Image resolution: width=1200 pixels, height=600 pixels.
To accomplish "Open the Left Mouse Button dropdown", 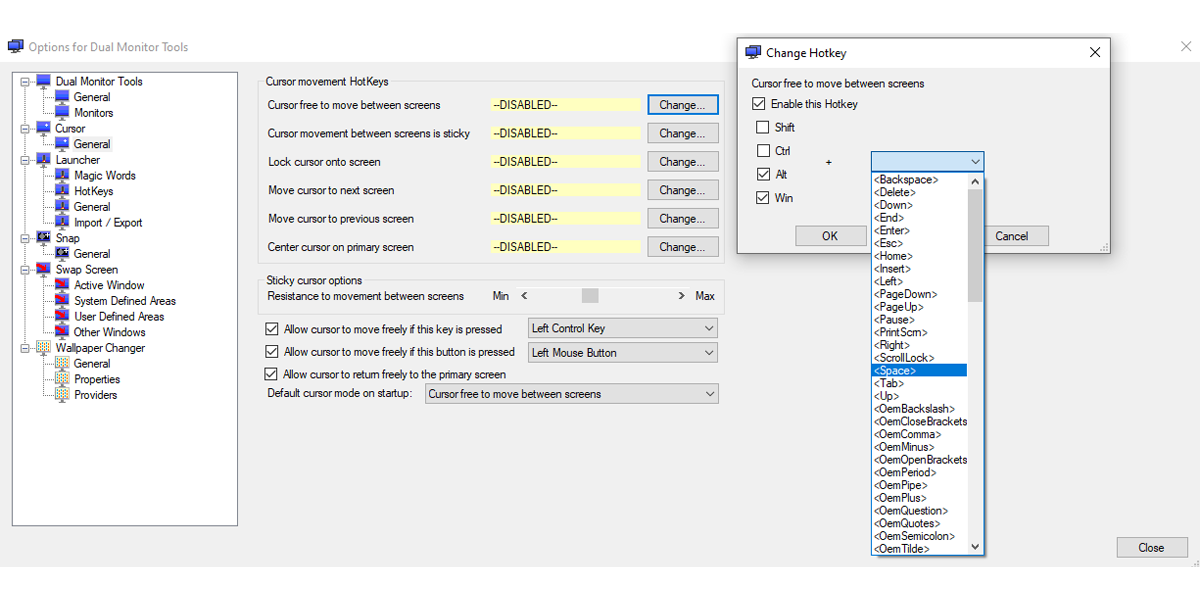I will point(623,352).
